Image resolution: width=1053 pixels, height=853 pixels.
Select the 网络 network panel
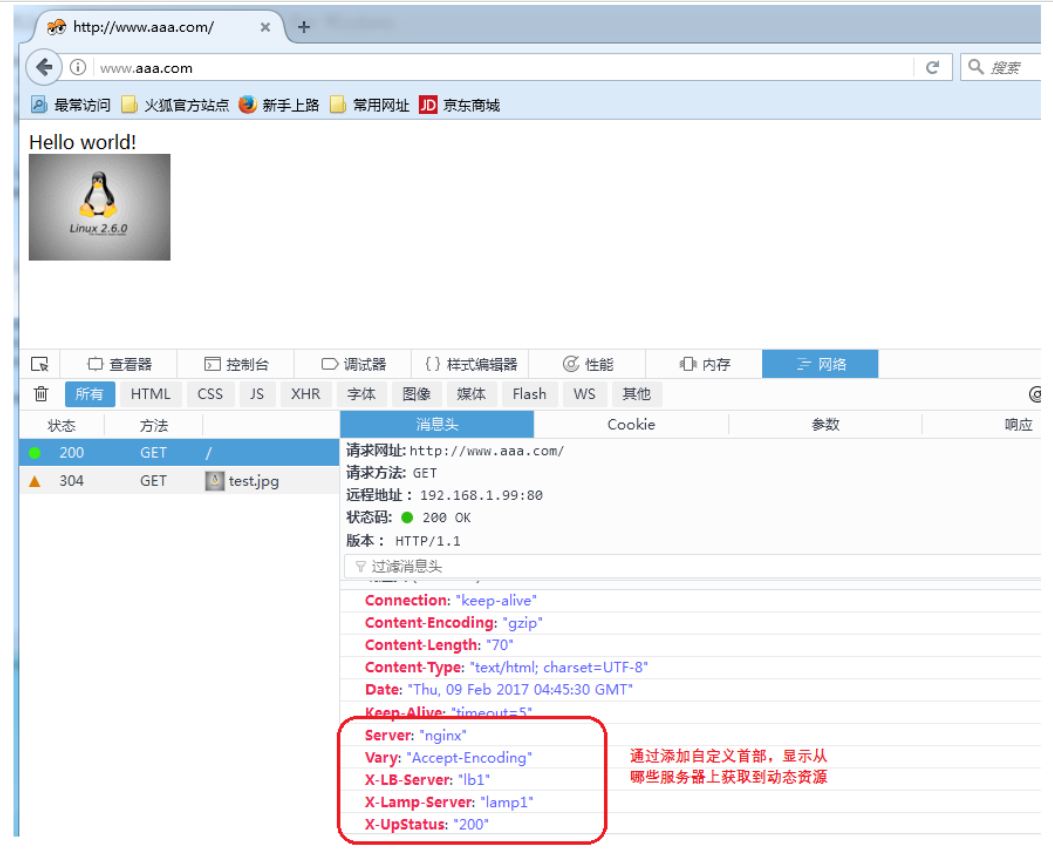pos(820,364)
